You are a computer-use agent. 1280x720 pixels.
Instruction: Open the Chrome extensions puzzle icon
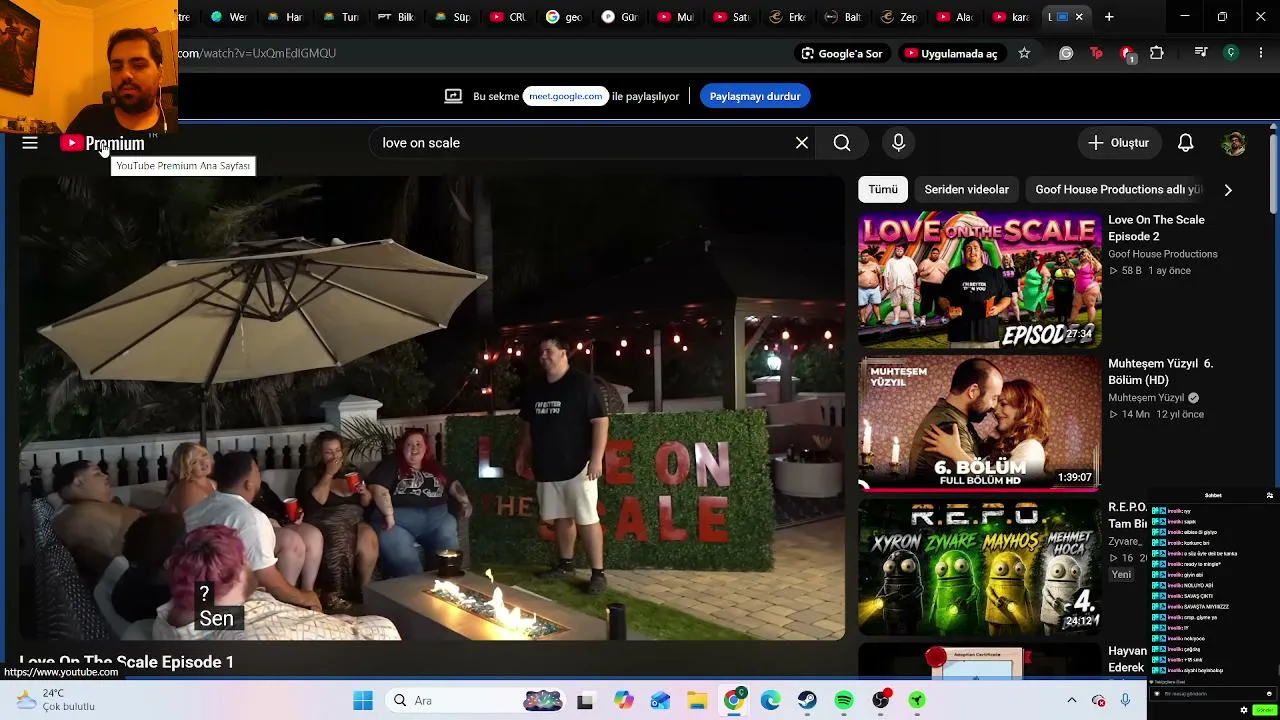click(x=1157, y=53)
